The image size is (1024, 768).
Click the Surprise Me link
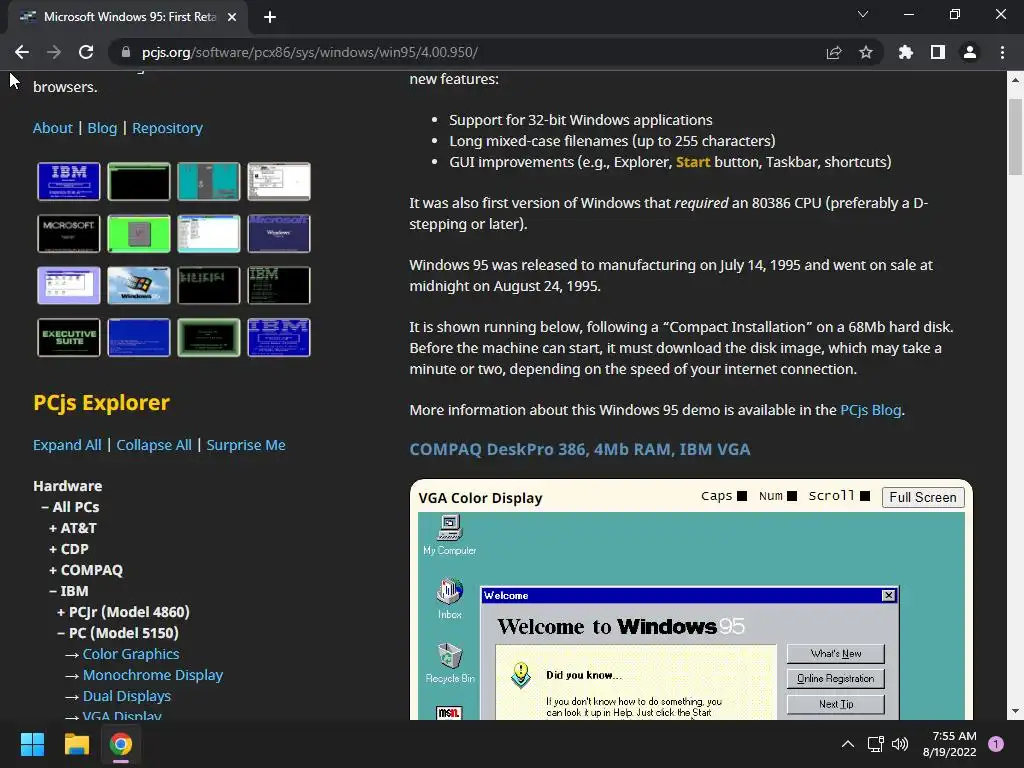tap(246, 445)
